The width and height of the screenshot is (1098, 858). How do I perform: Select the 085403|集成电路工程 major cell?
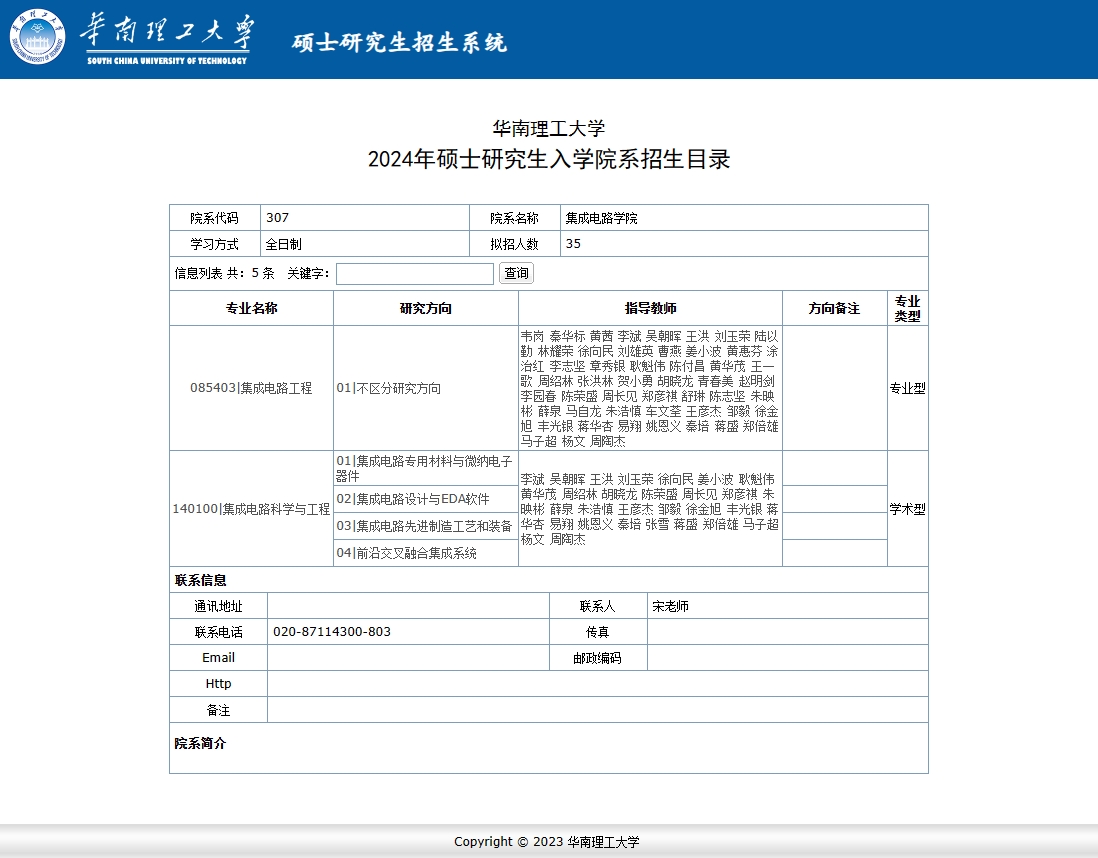(251, 388)
